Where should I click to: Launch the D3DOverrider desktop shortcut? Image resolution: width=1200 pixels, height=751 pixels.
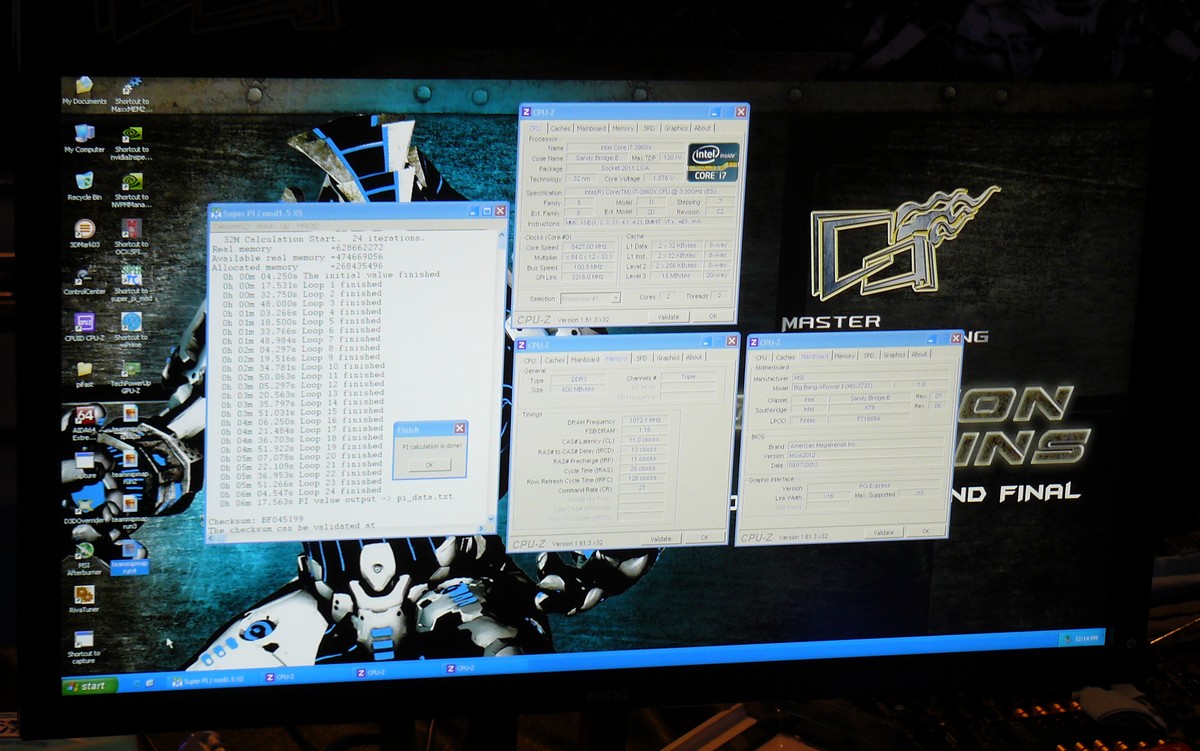pos(84,508)
